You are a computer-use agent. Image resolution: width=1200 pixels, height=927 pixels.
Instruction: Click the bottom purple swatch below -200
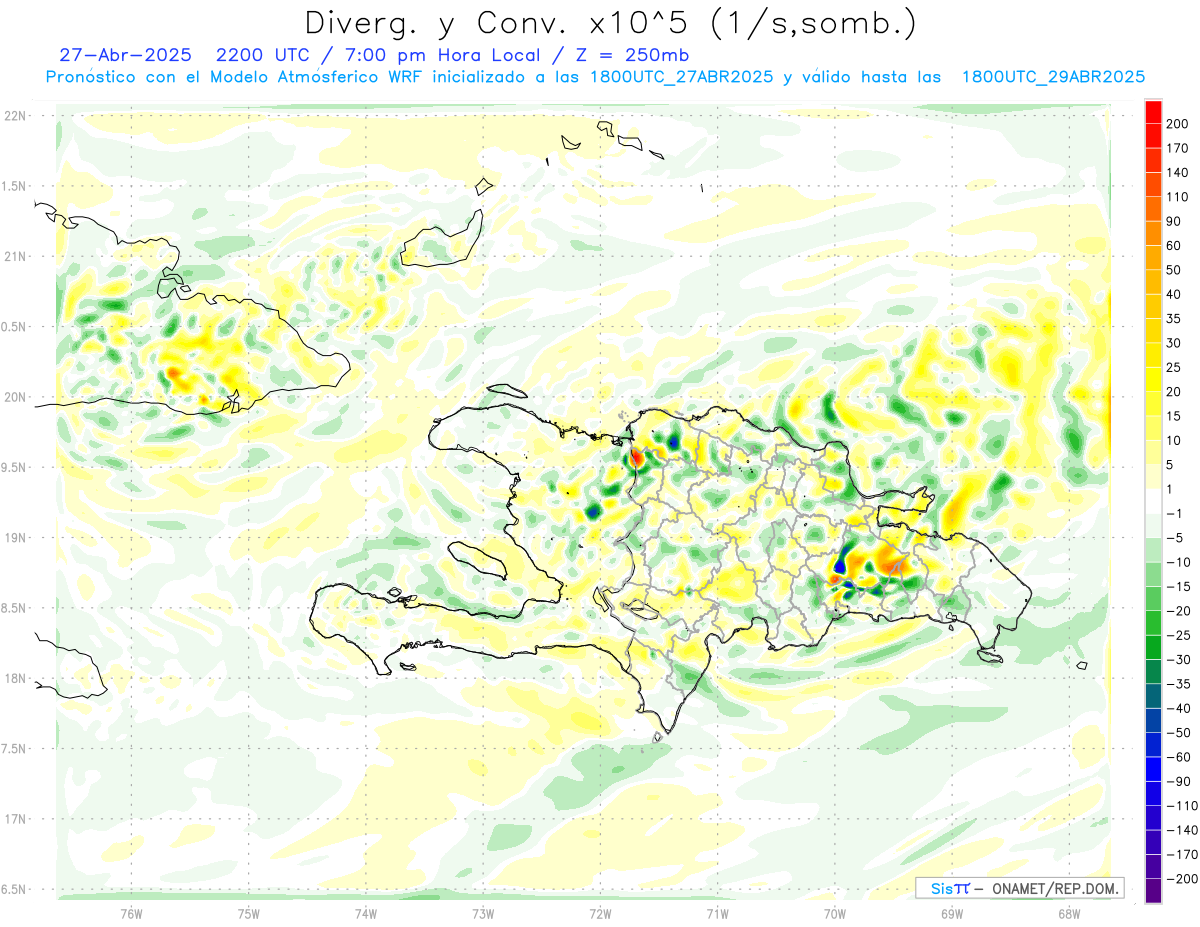[1153, 891]
